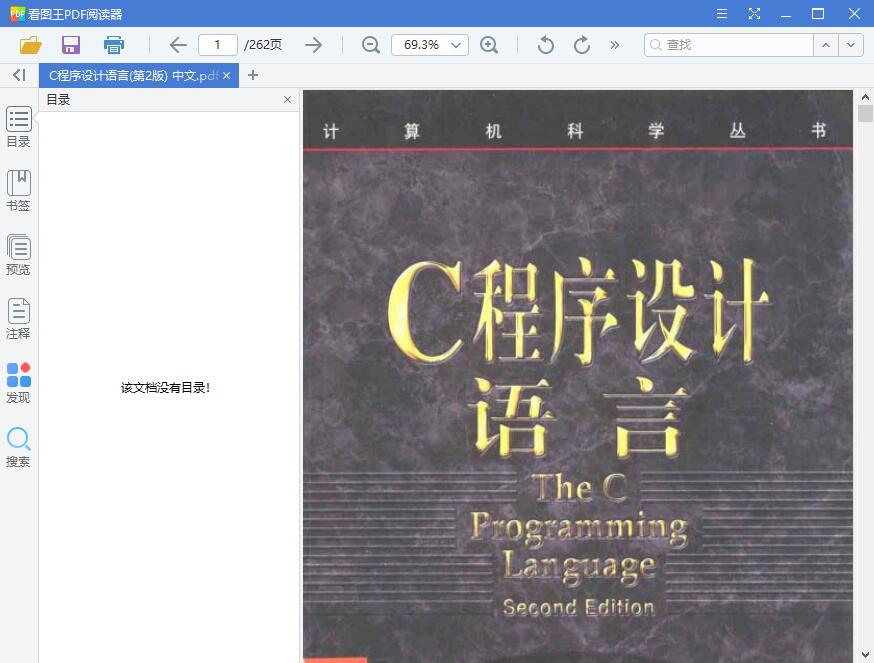Zoom out with the minus magnifier
The image size is (874, 663).
pos(371,45)
